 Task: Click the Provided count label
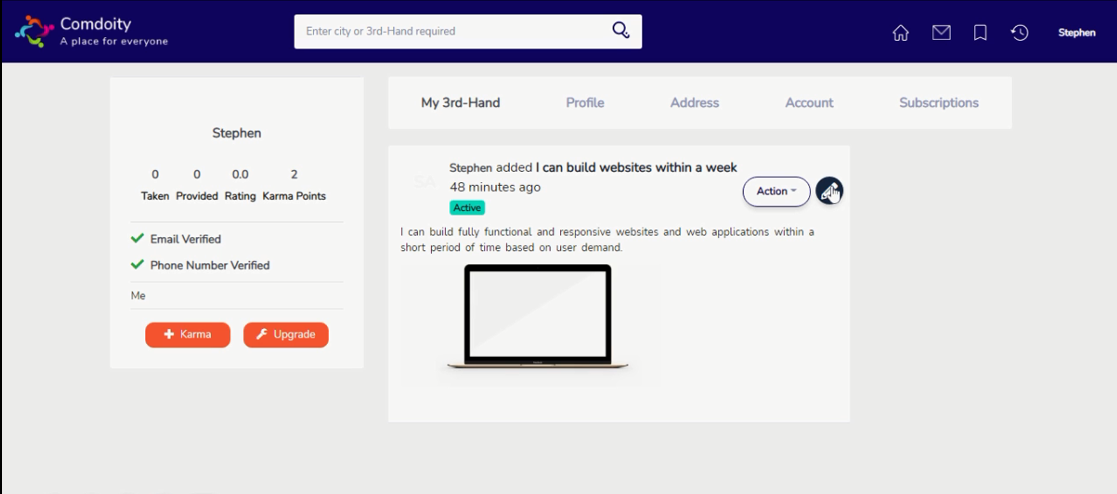point(197,196)
